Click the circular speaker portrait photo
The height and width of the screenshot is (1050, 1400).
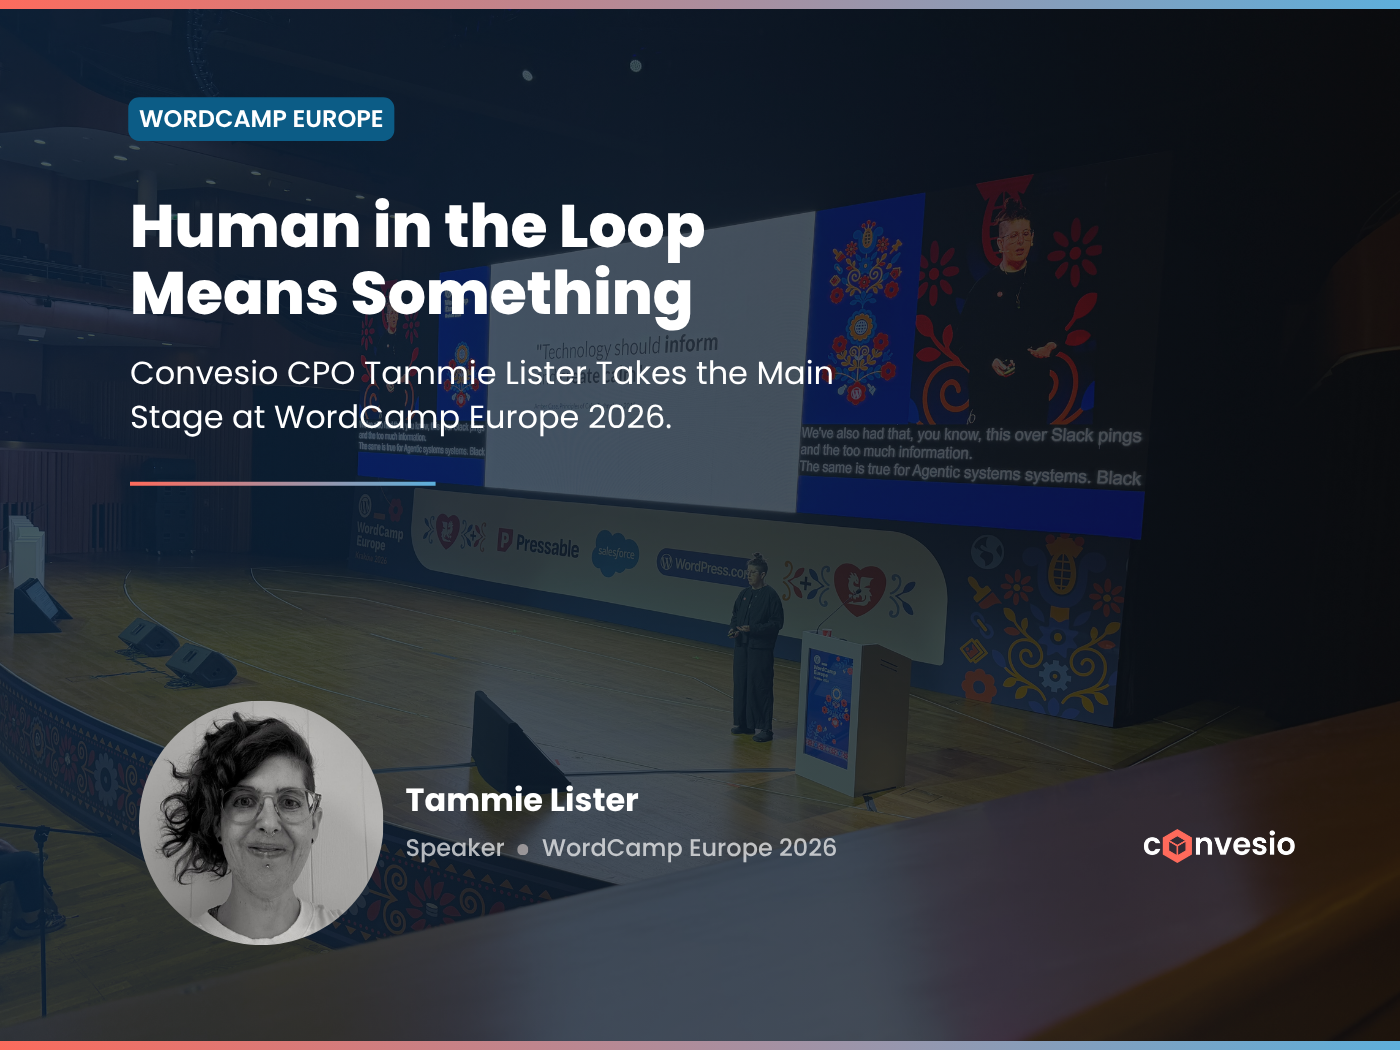coord(261,823)
